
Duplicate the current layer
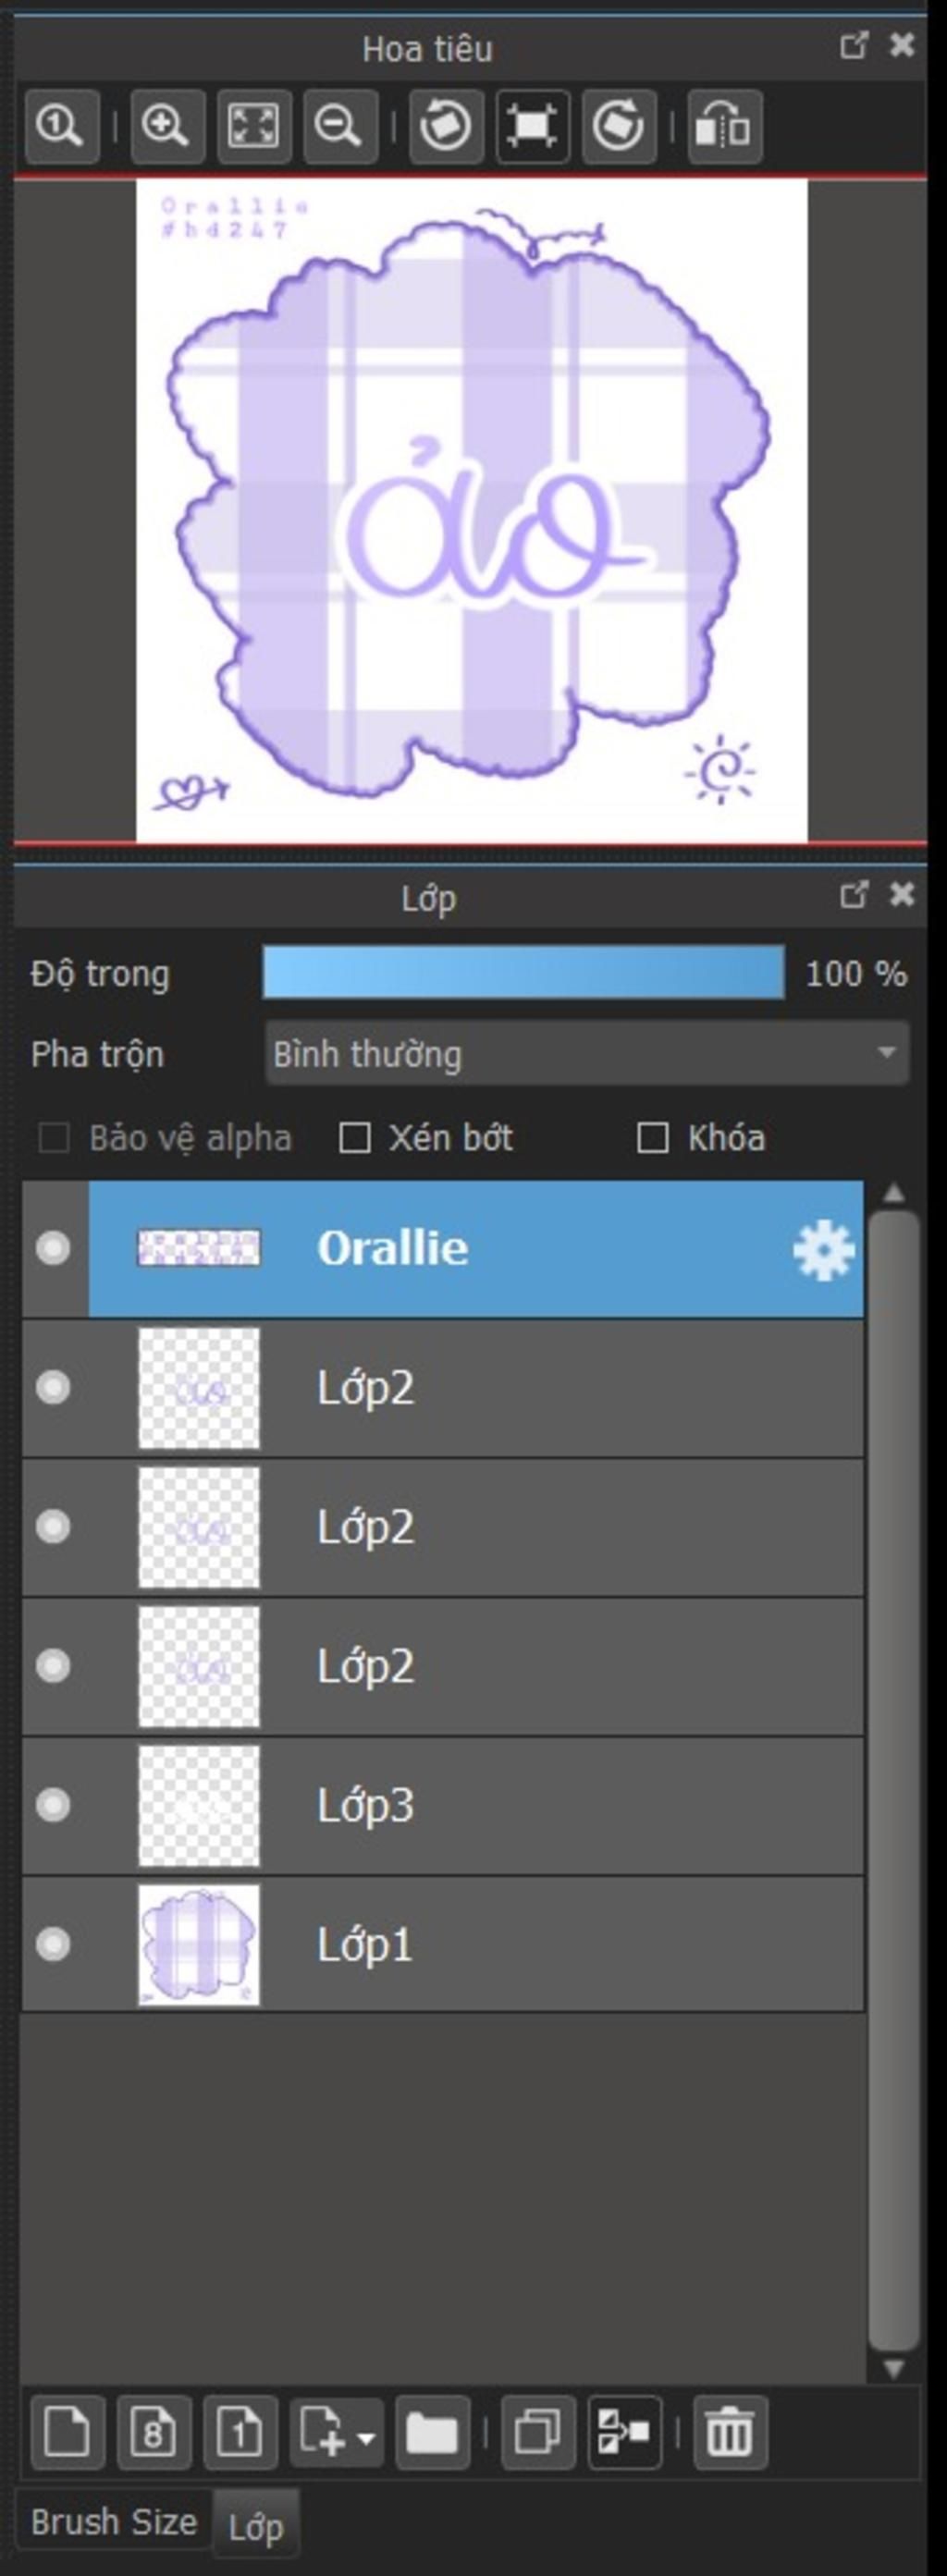click(x=538, y=2432)
